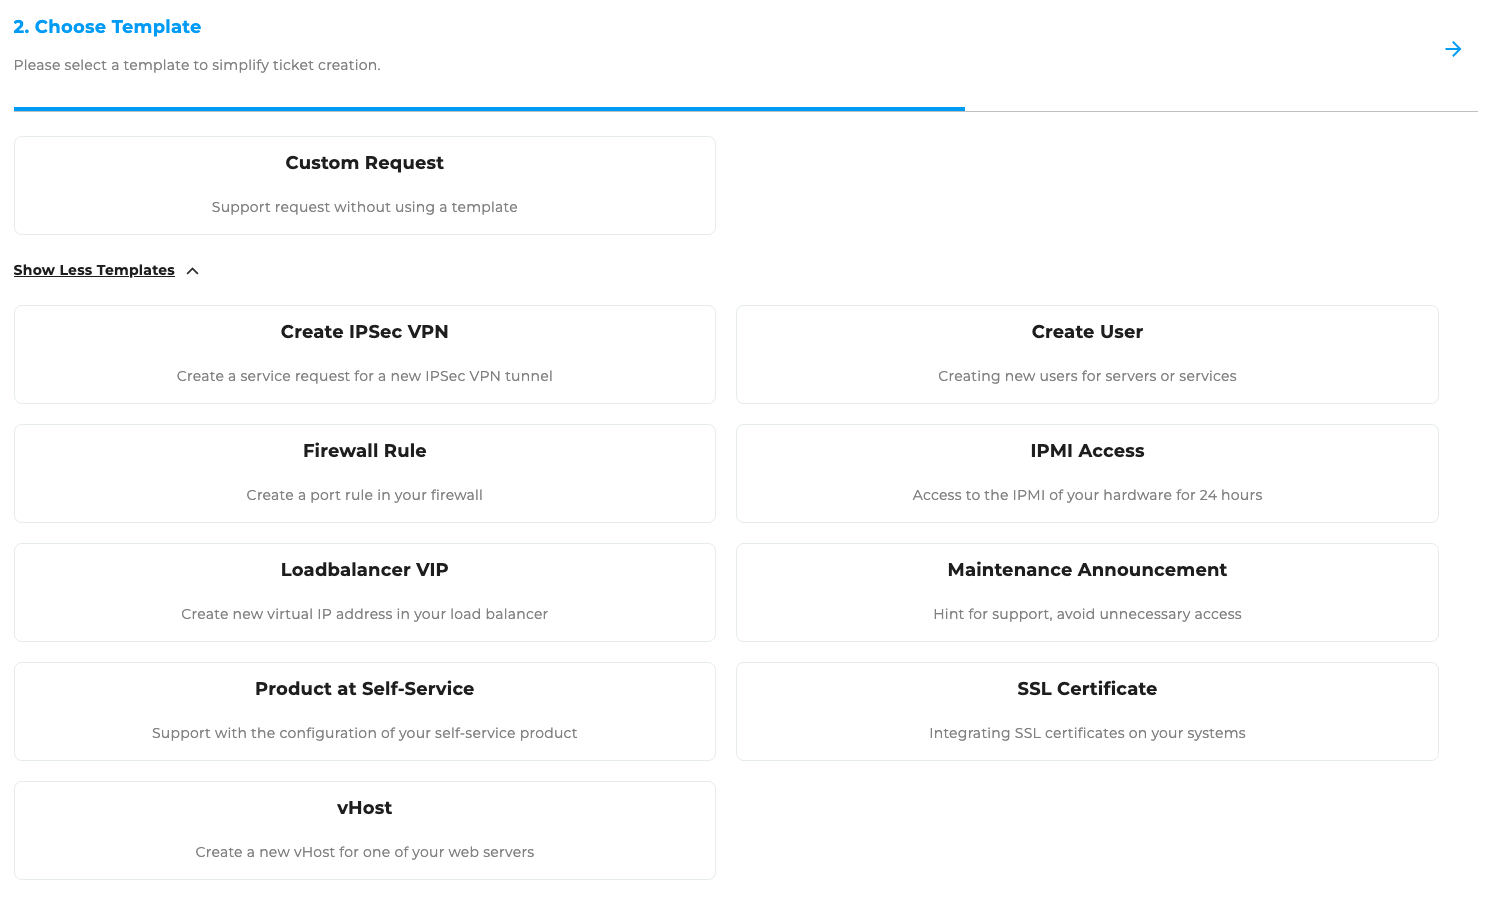
Task: Open the Product at Self-Service template
Action: pyautogui.click(x=364, y=711)
